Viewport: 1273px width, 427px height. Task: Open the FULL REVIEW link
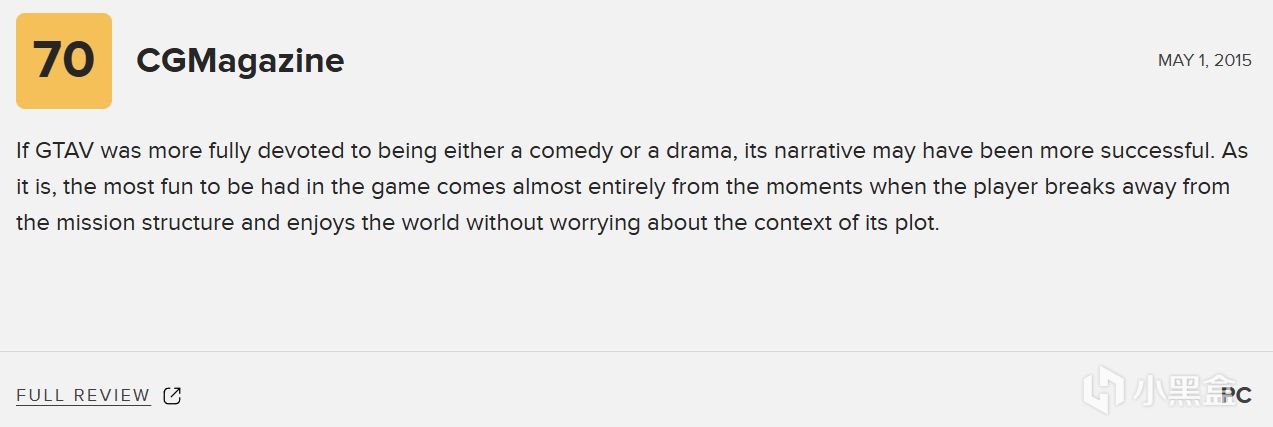click(x=83, y=396)
